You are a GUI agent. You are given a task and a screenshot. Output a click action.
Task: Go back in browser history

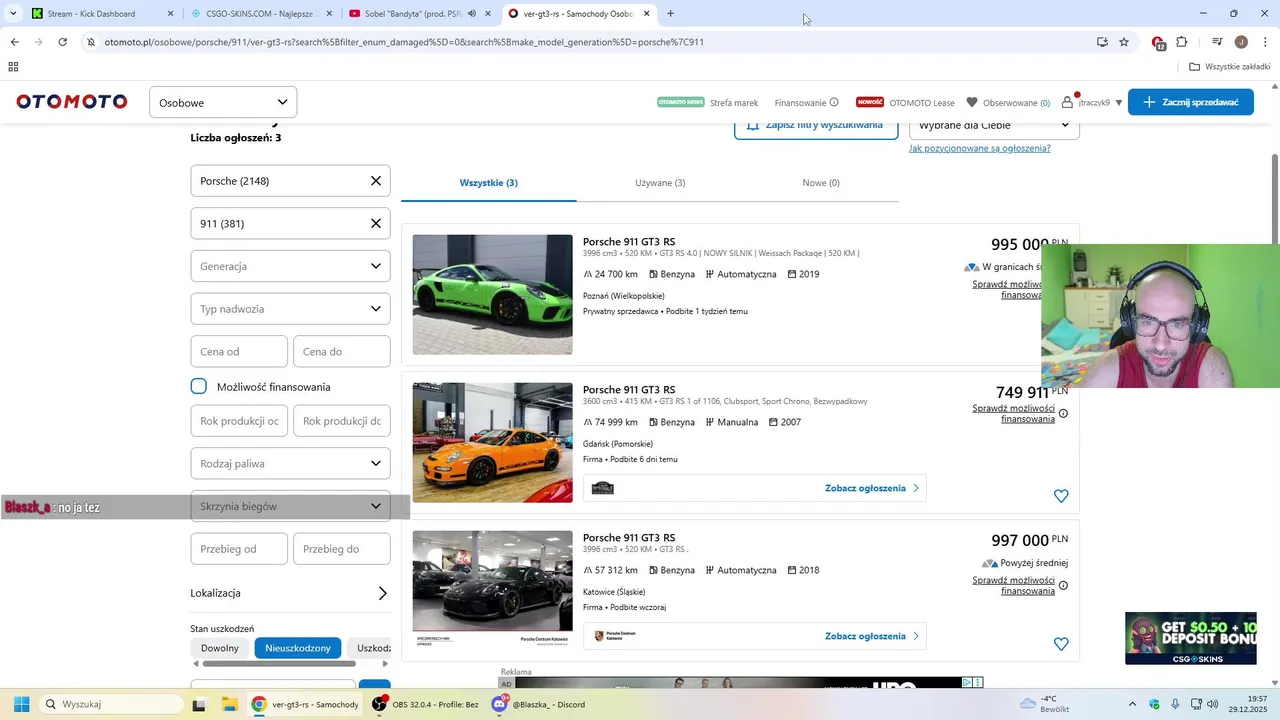(14, 42)
